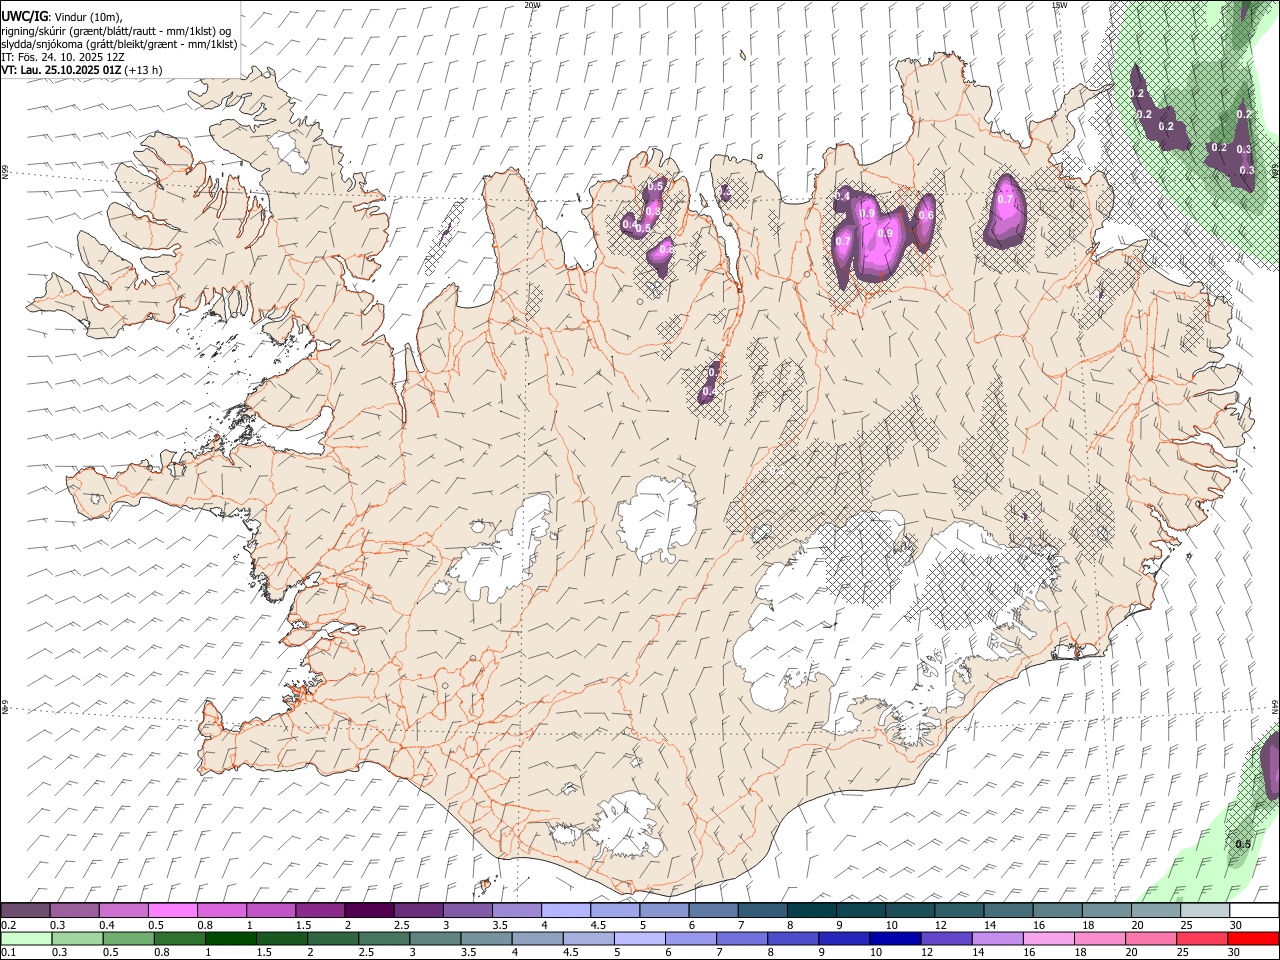
Task: Select the dark blue swatch between 10 and 12
Action: [893, 939]
